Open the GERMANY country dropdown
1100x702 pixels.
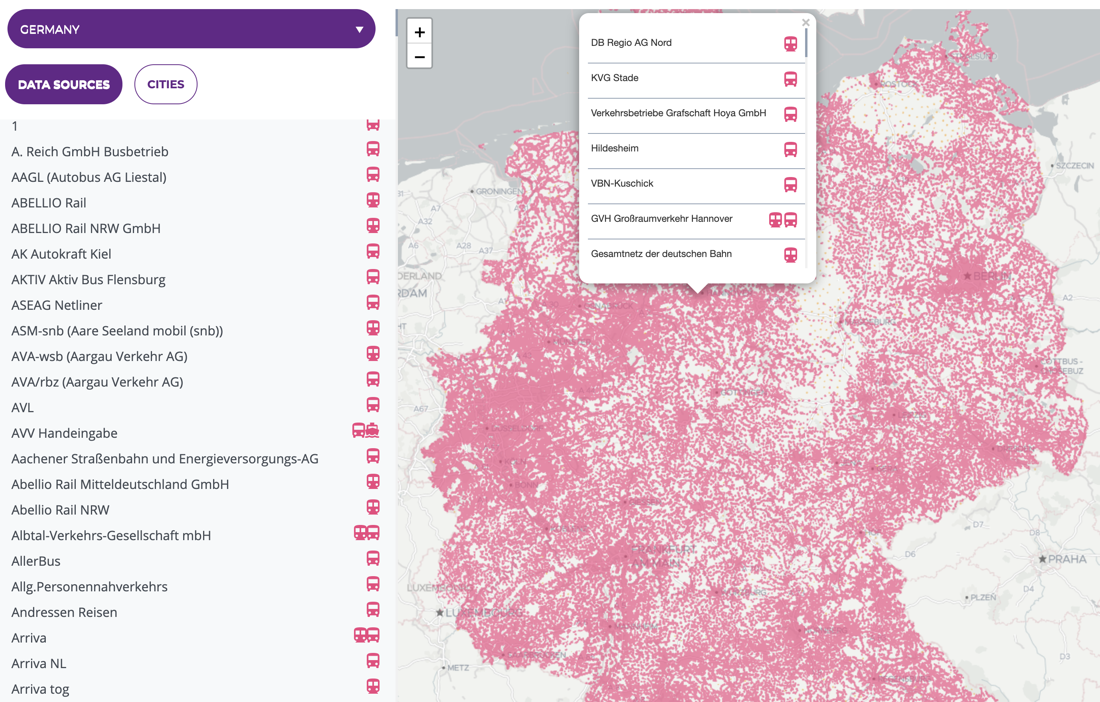coord(191,29)
